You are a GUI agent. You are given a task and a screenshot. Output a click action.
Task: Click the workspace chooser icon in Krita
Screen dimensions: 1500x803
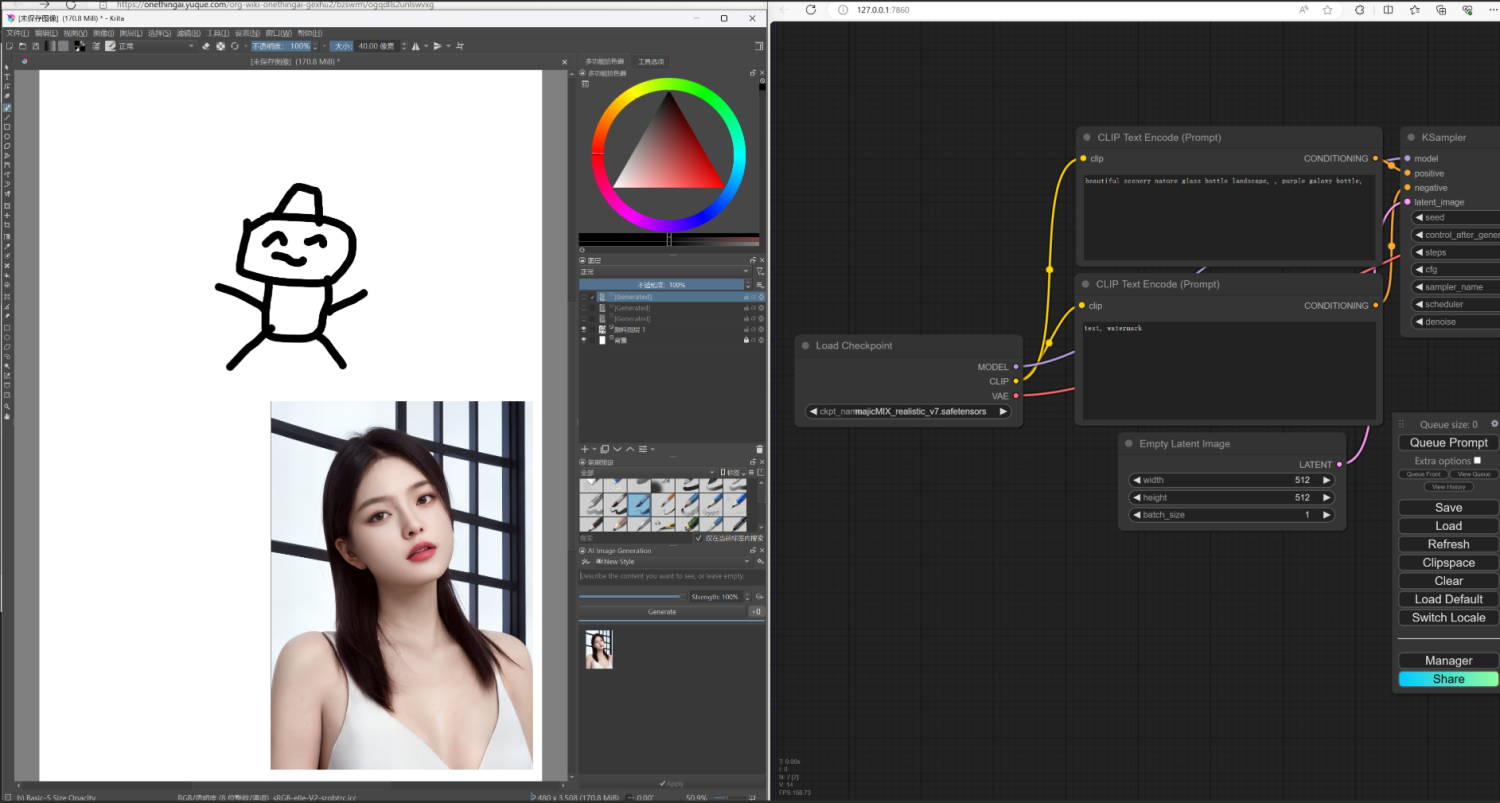tap(761, 46)
